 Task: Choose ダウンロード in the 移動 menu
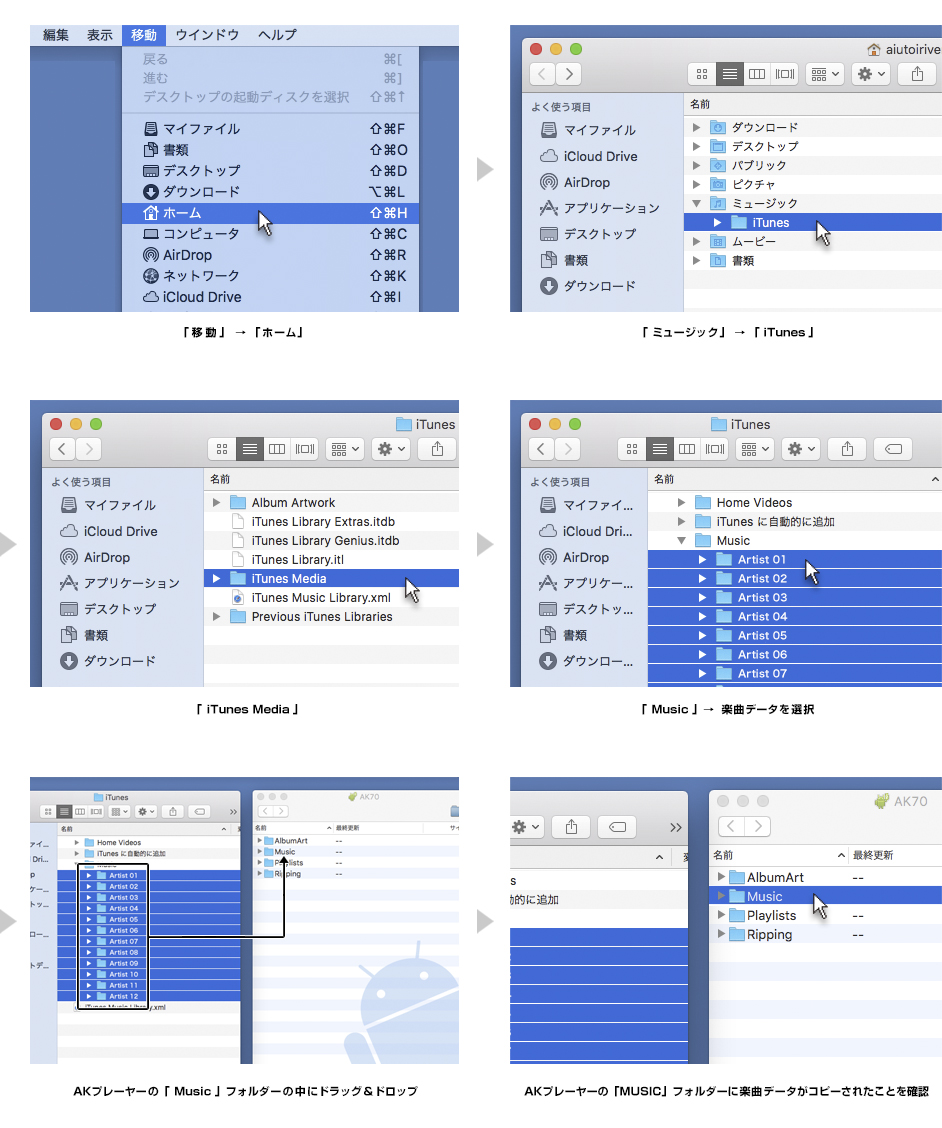point(270,192)
